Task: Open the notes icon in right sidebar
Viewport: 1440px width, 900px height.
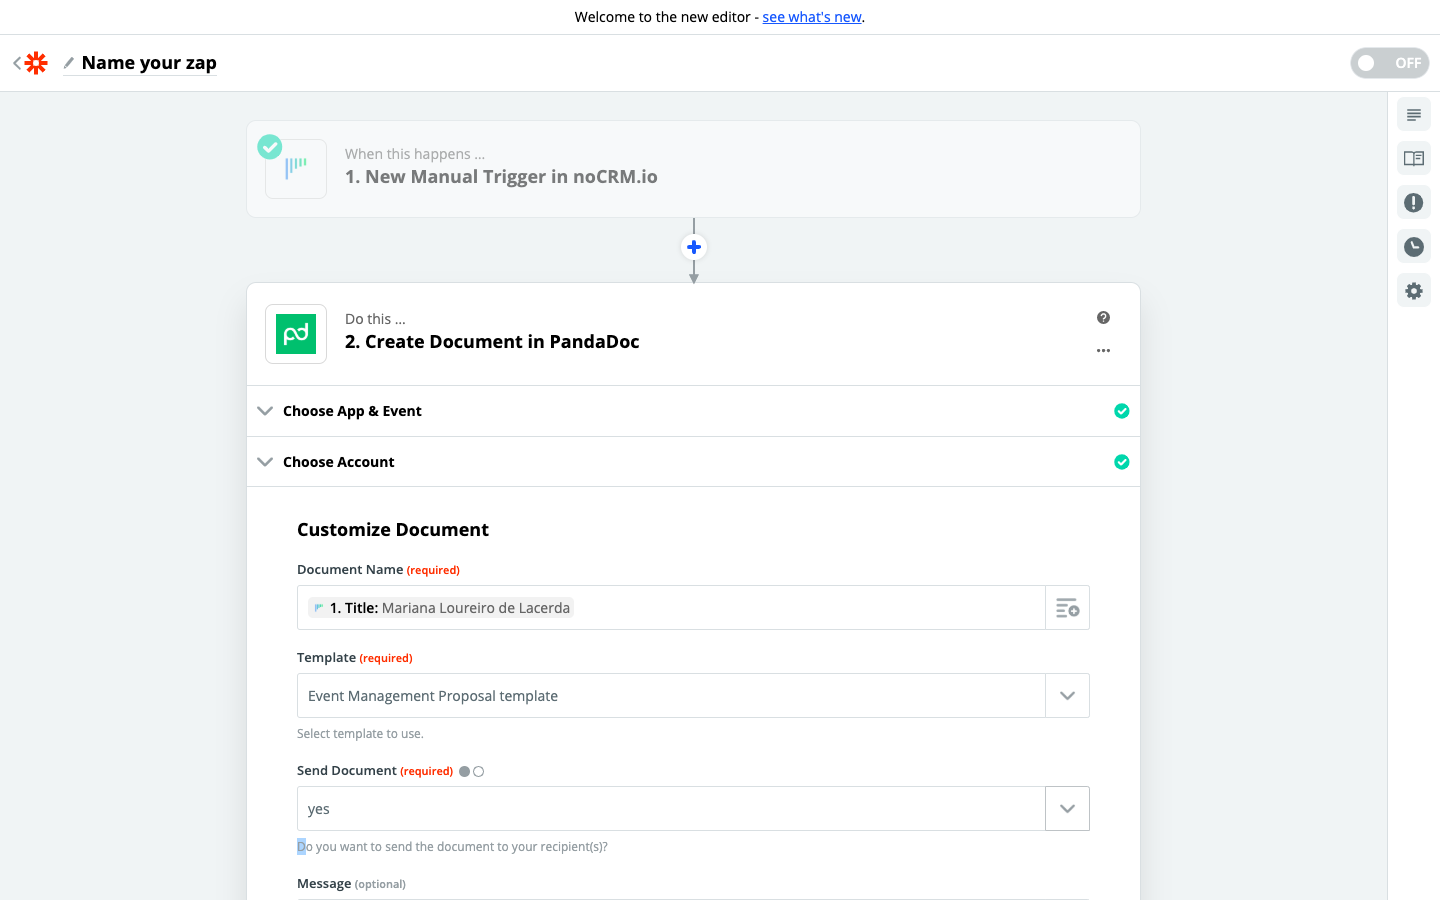Action: click(x=1413, y=115)
